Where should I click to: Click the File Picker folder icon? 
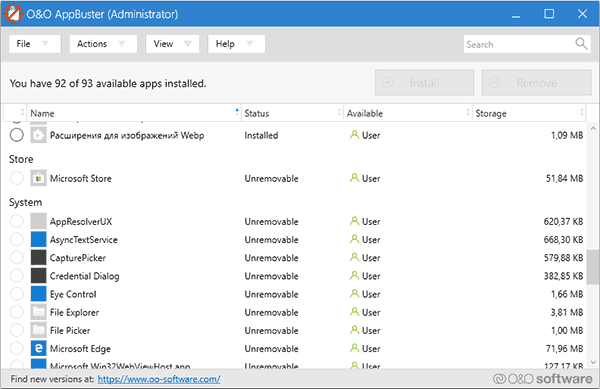point(38,330)
